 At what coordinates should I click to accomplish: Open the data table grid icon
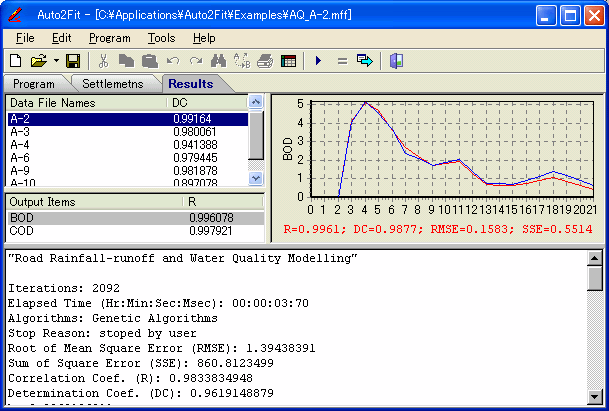coord(288,61)
